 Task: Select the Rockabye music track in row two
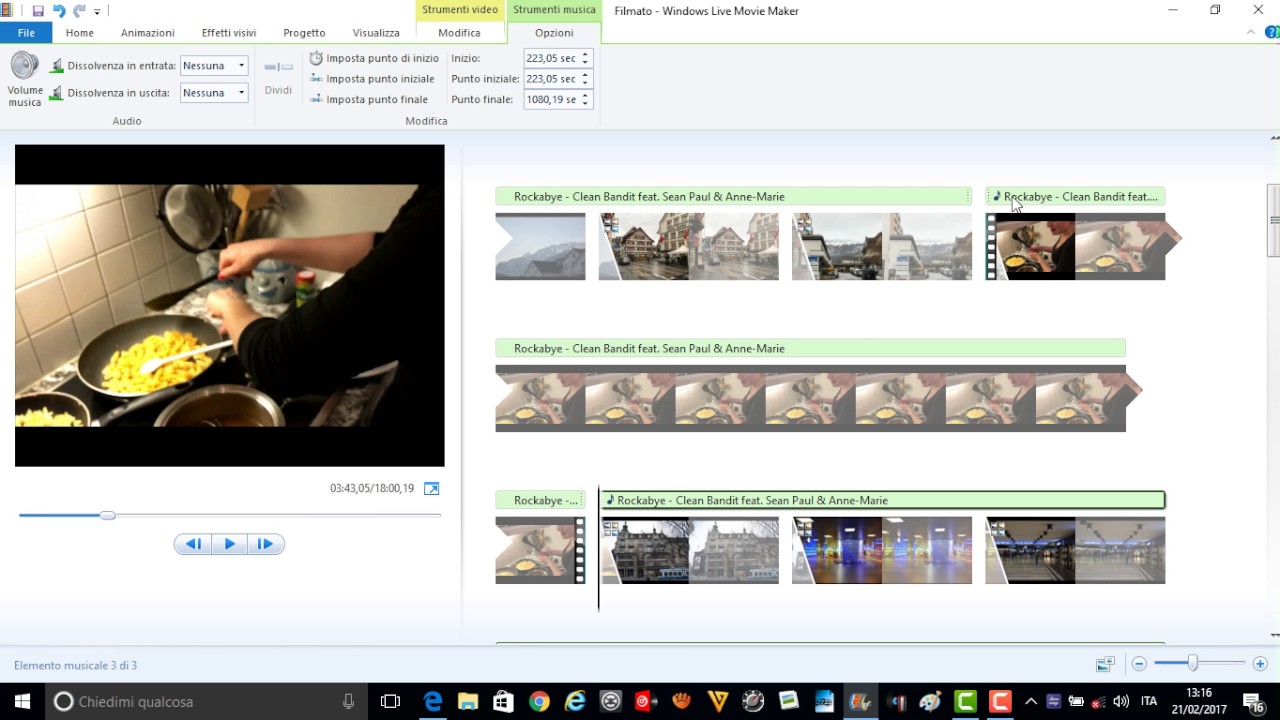811,348
